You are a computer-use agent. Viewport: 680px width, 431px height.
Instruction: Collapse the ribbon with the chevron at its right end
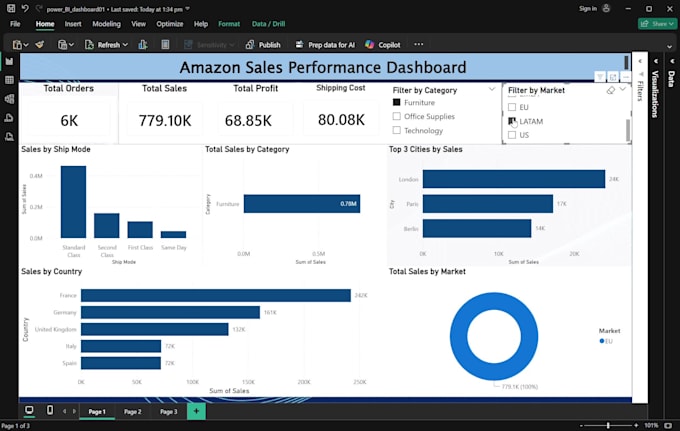(x=669, y=46)
